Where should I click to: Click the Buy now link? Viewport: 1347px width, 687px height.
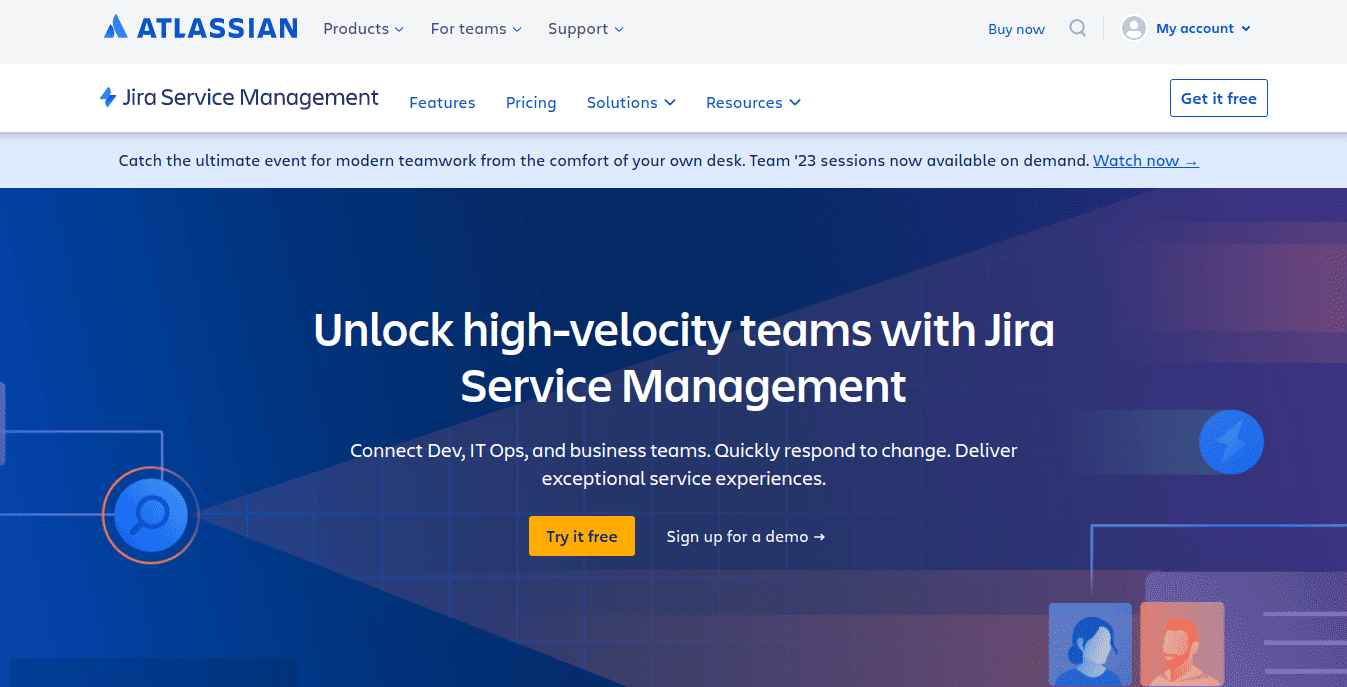(1016, 29)
